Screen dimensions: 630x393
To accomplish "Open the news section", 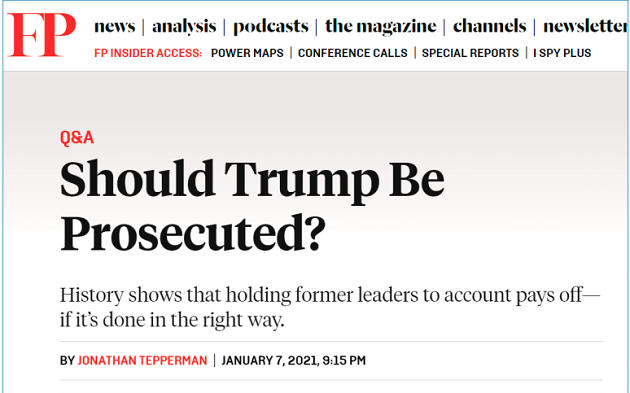I will [x=115, y=27].
